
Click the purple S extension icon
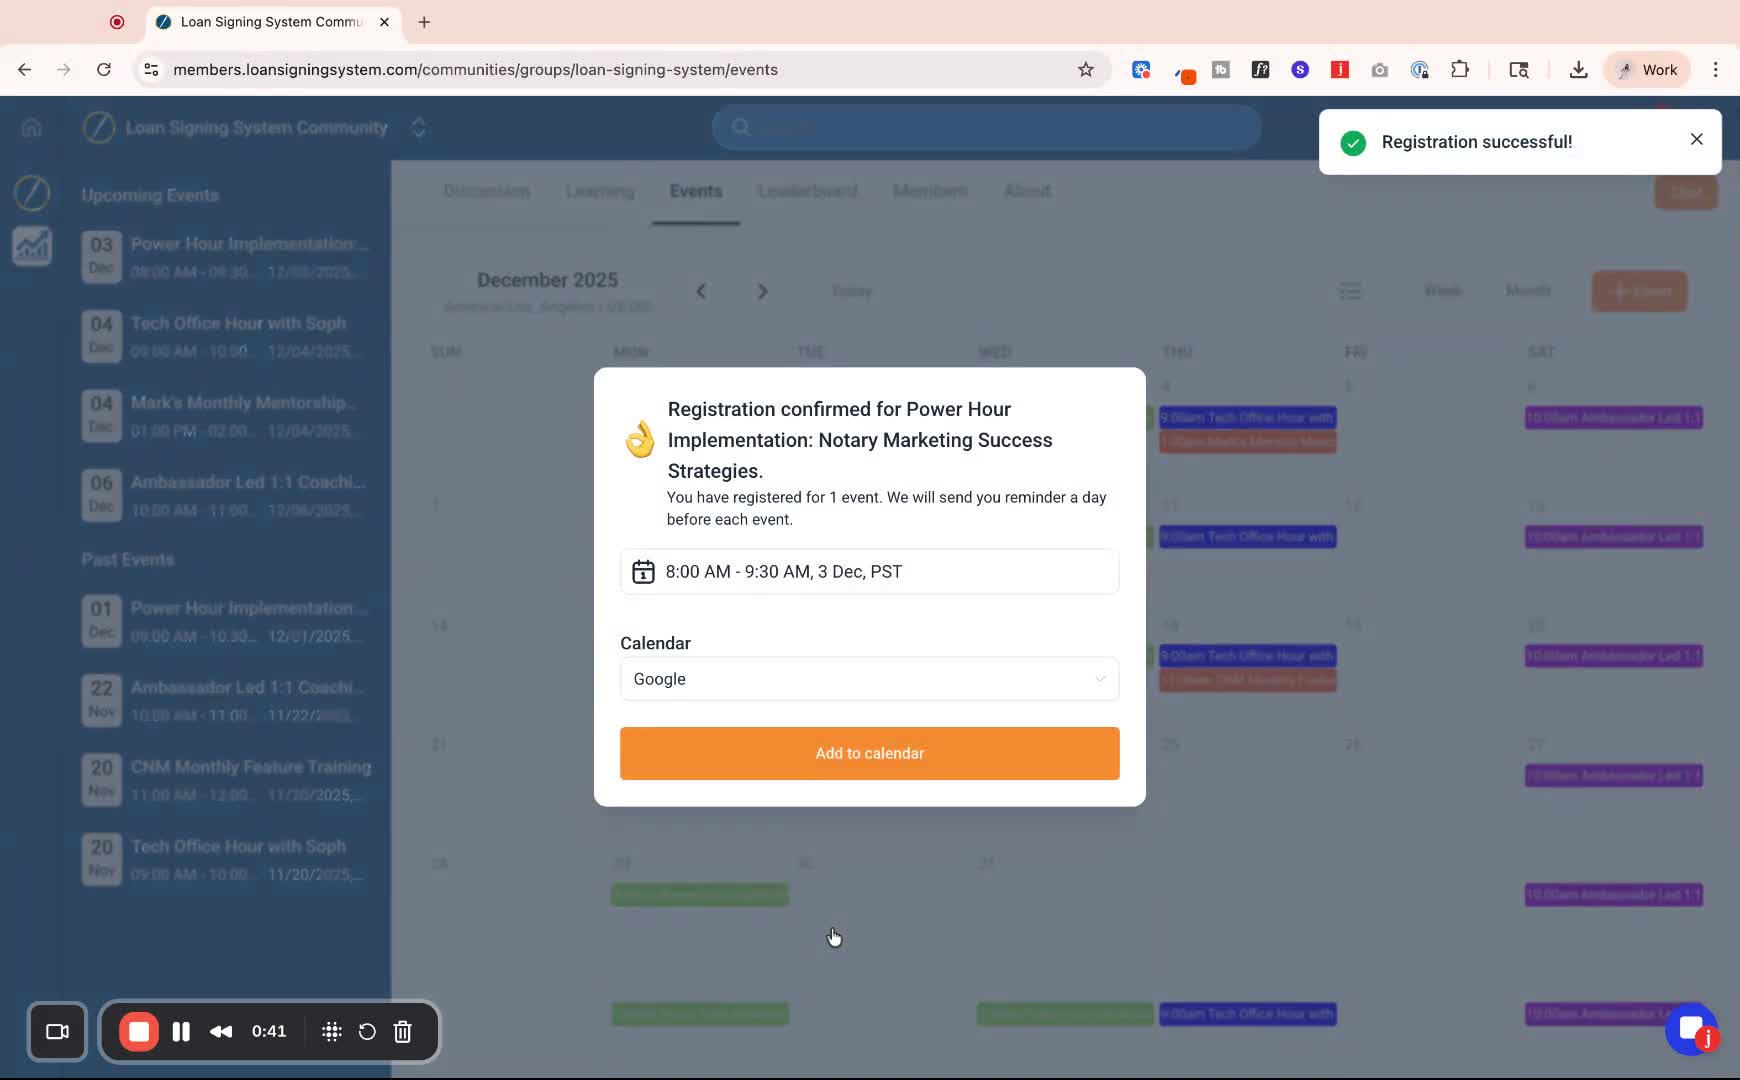click(x=1300, y=69)
